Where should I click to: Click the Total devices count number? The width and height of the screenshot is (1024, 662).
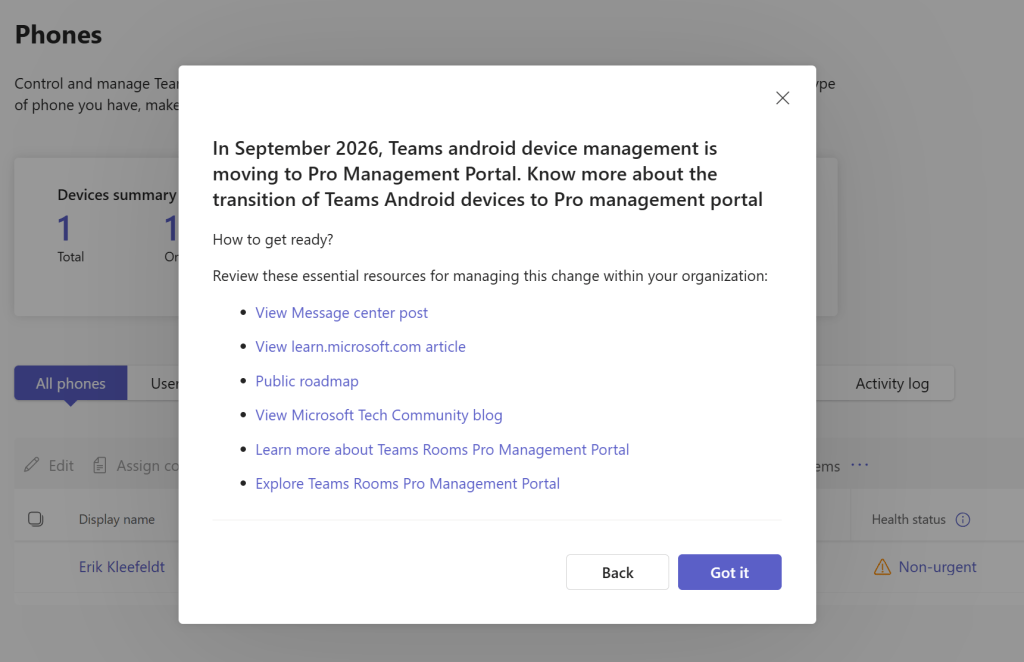[x=64, y=229]
